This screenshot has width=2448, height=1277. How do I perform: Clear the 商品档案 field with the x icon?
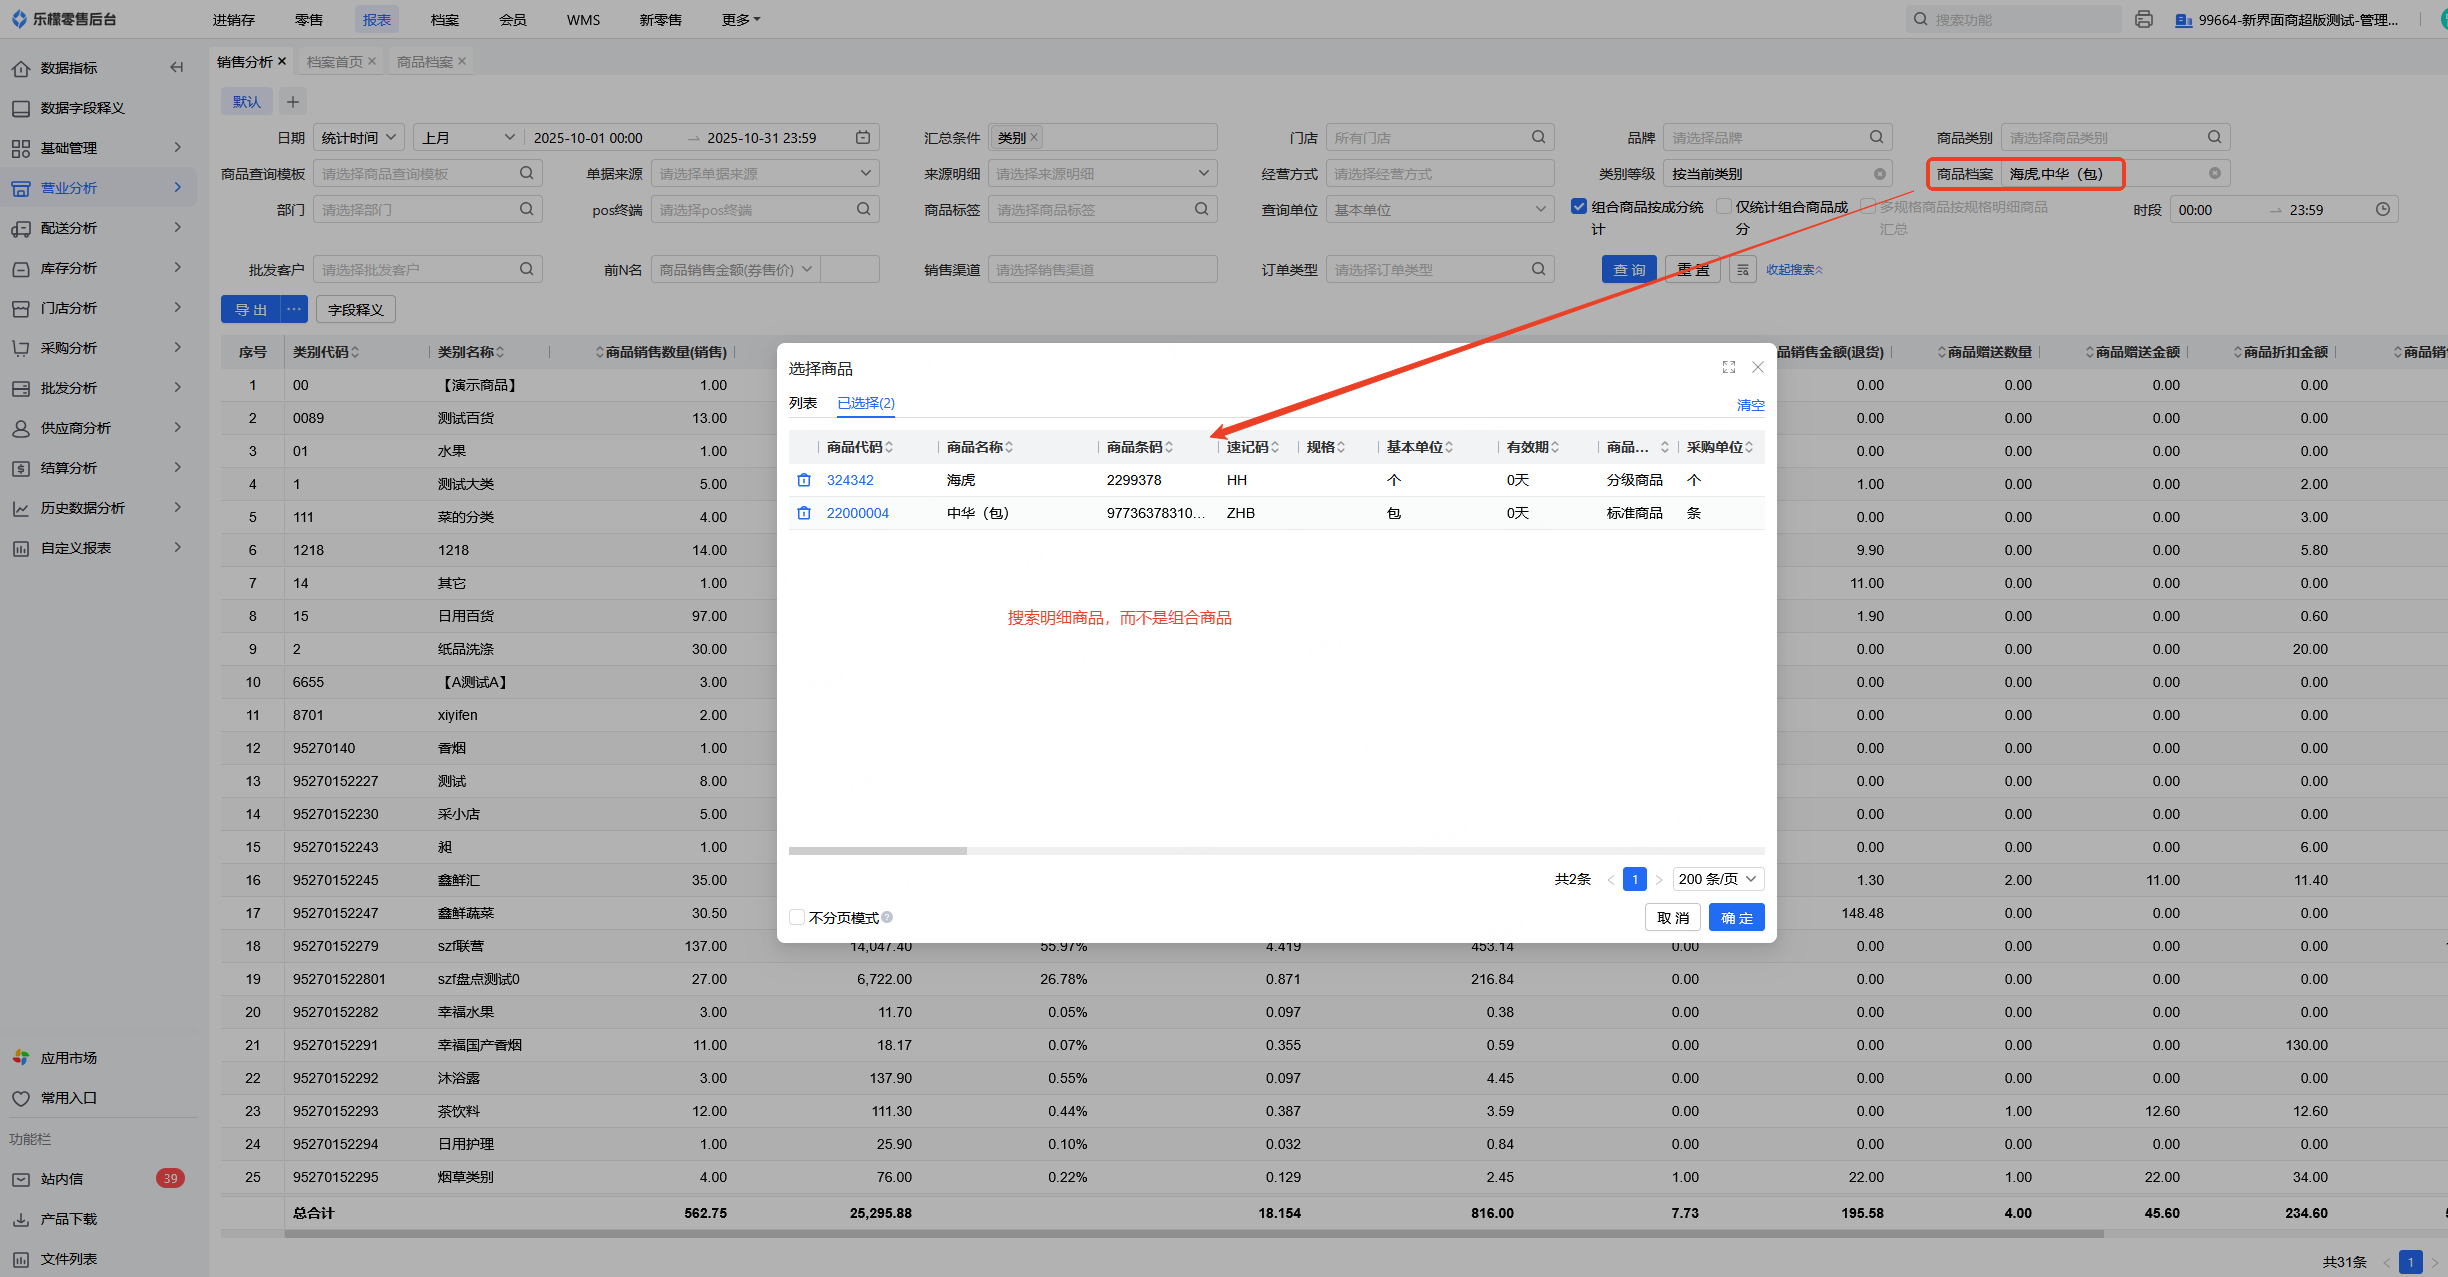[x=2214, y=173]
